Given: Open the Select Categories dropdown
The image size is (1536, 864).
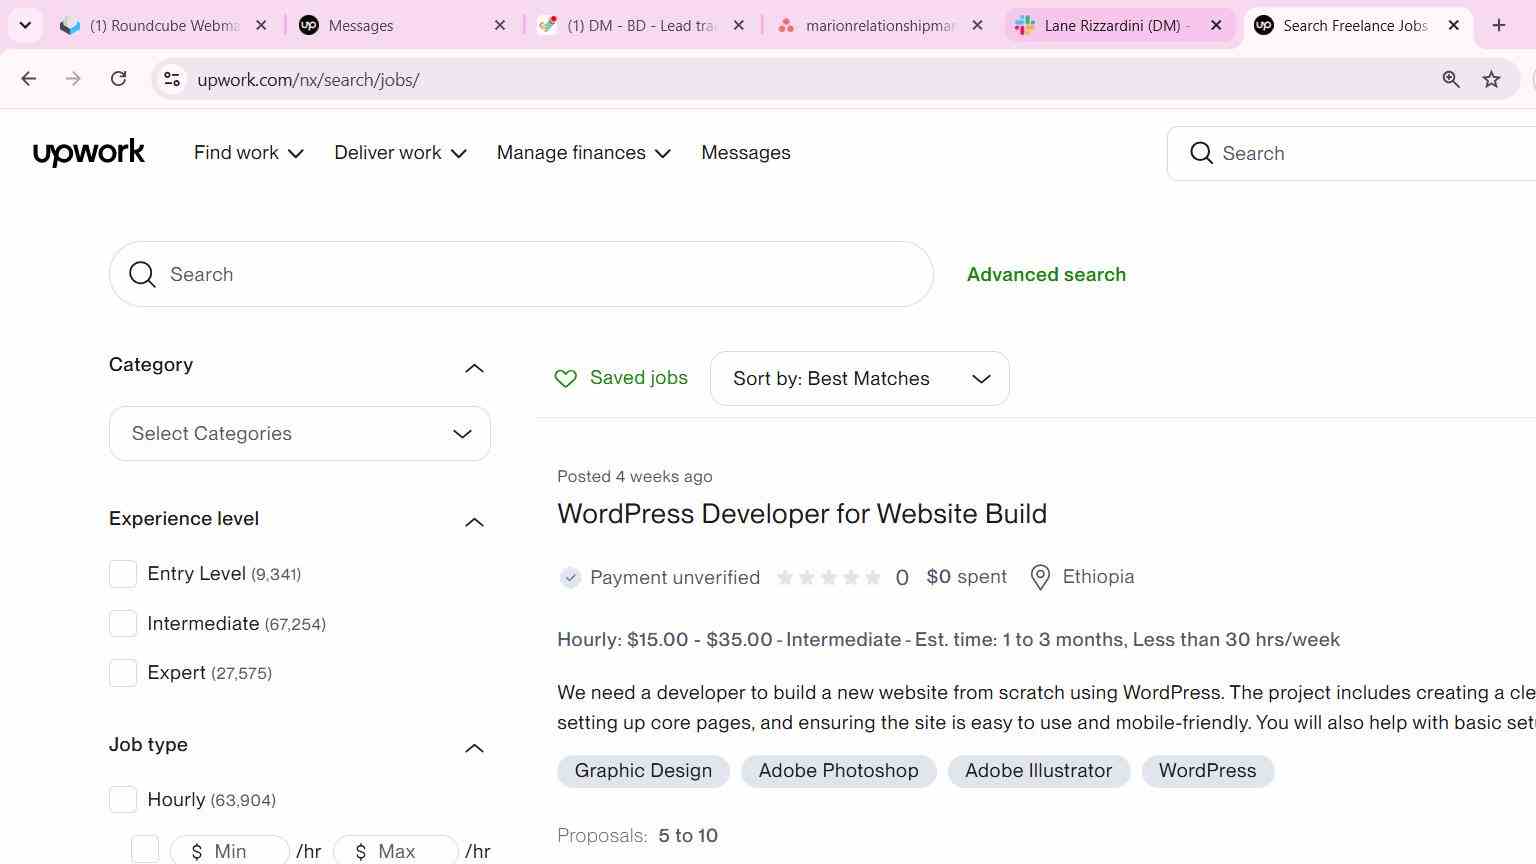Looking at the screenshot, I should [300, 434].
